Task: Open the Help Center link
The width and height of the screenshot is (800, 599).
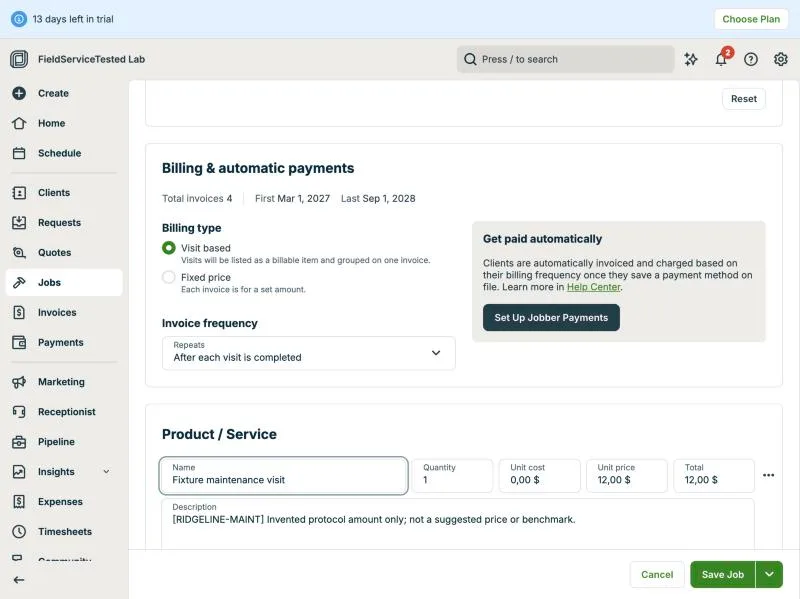Action: click(x=594, y=287)
